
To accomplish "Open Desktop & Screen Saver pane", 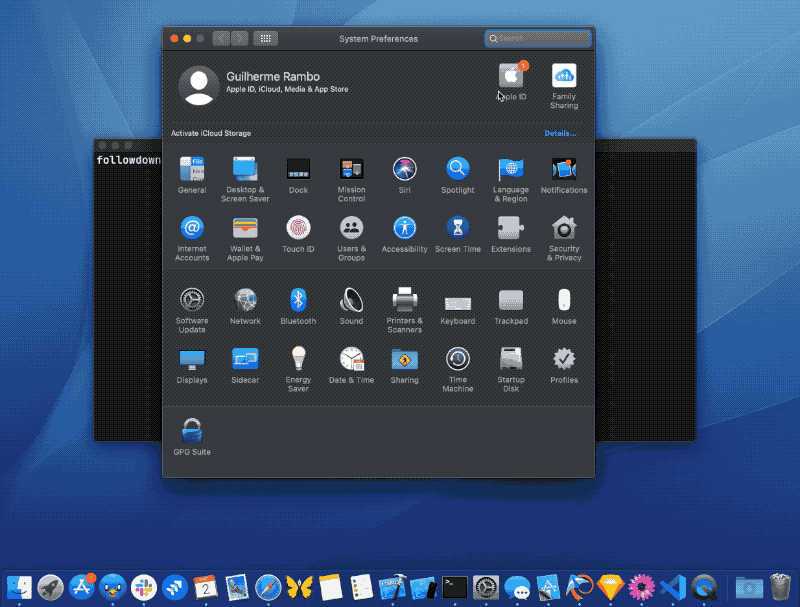I will 245,169.
